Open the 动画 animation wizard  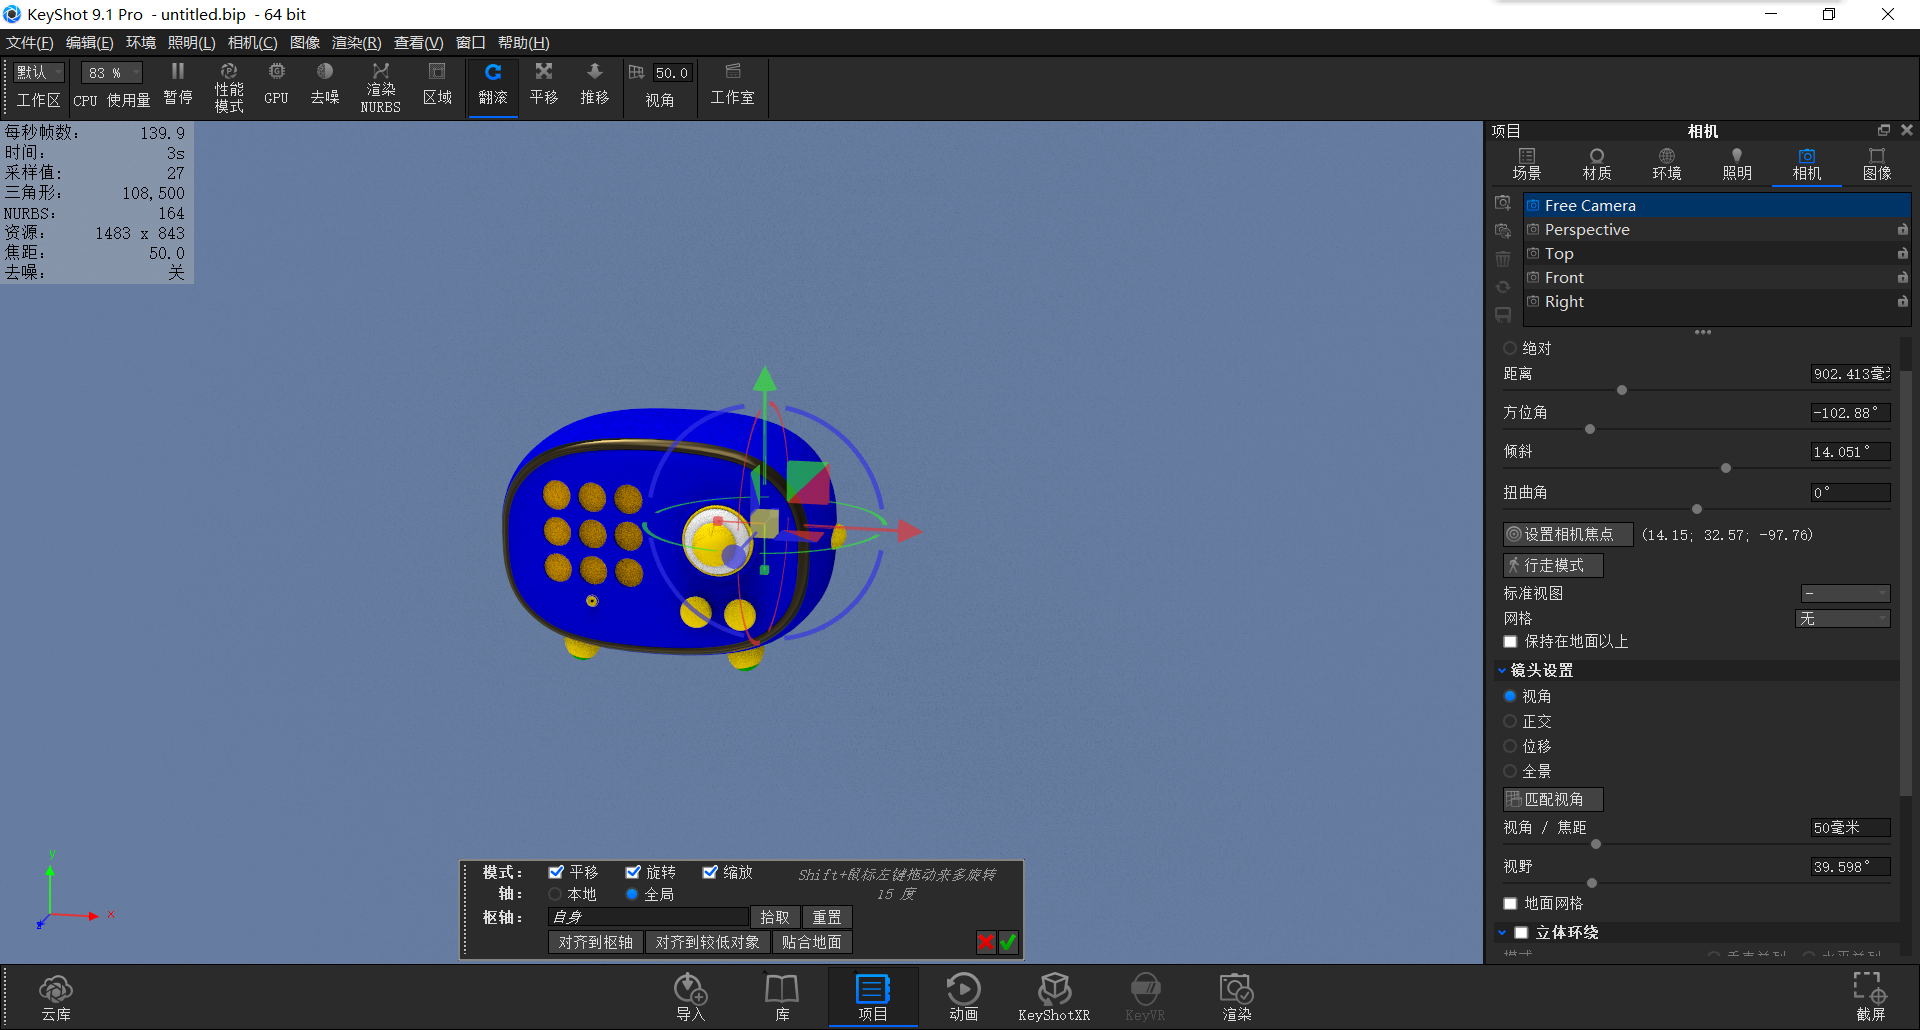[x=962, y=996]
